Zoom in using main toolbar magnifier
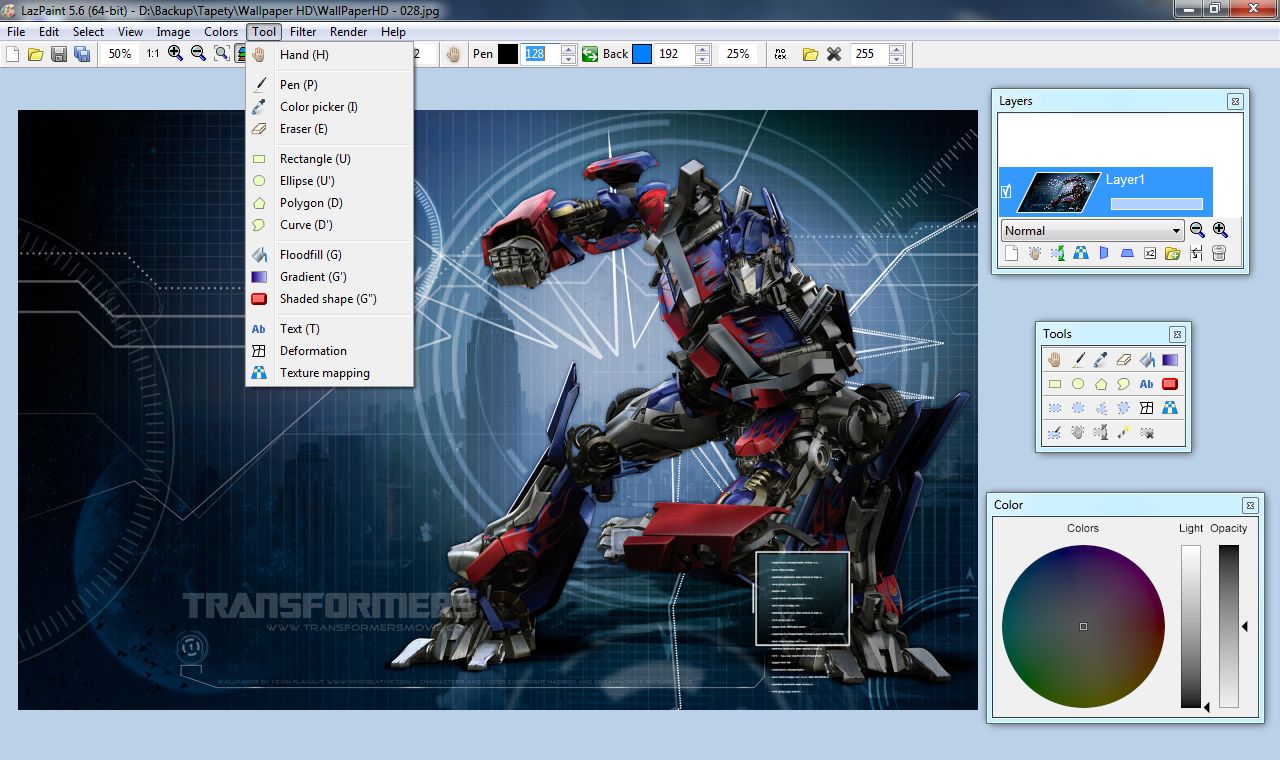 (x=176, y=54)
